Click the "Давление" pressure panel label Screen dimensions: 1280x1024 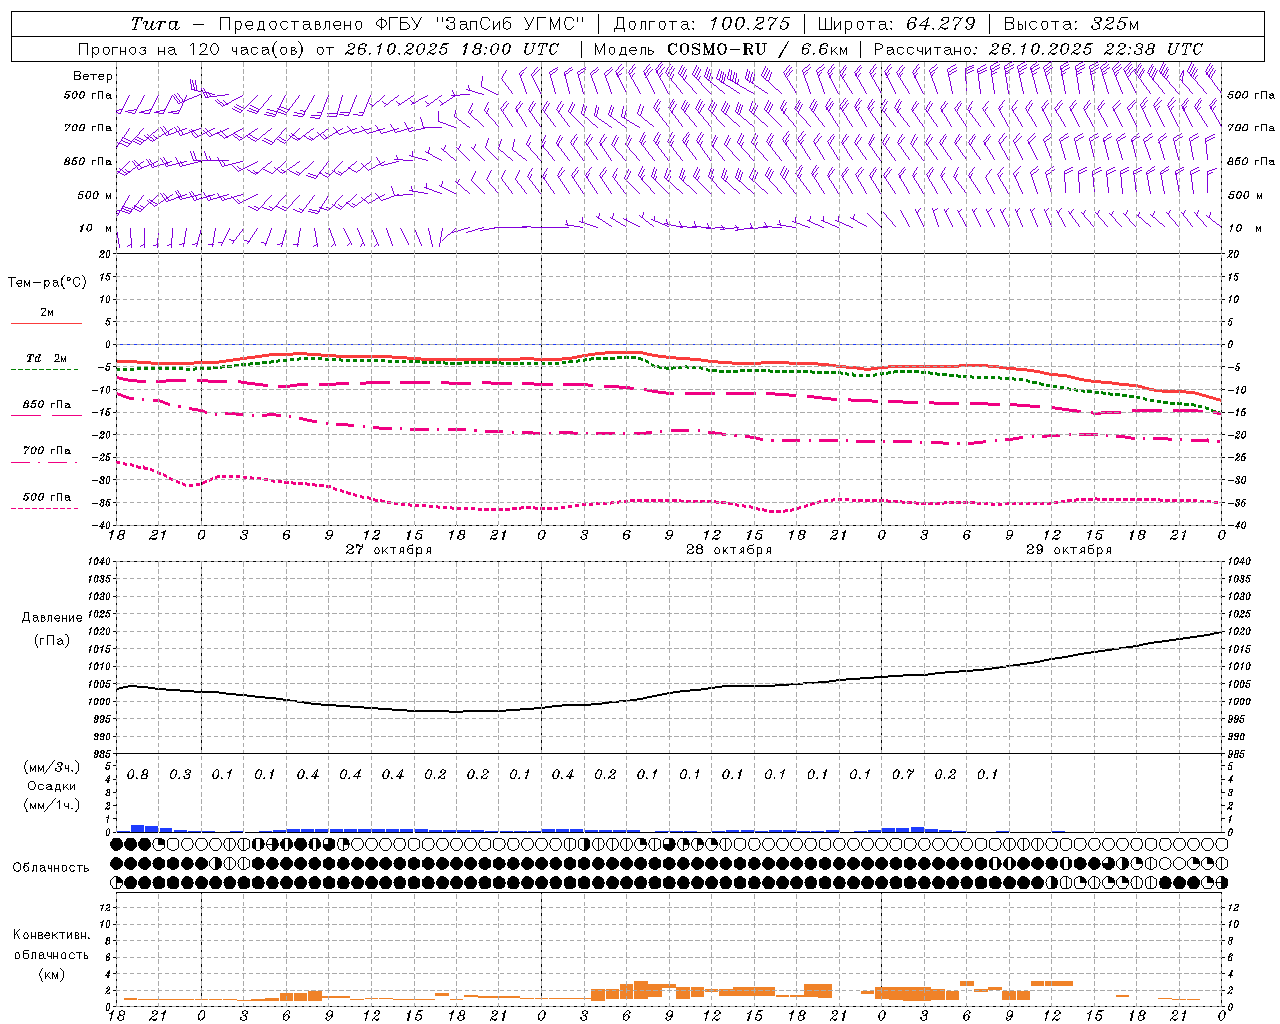52,618
